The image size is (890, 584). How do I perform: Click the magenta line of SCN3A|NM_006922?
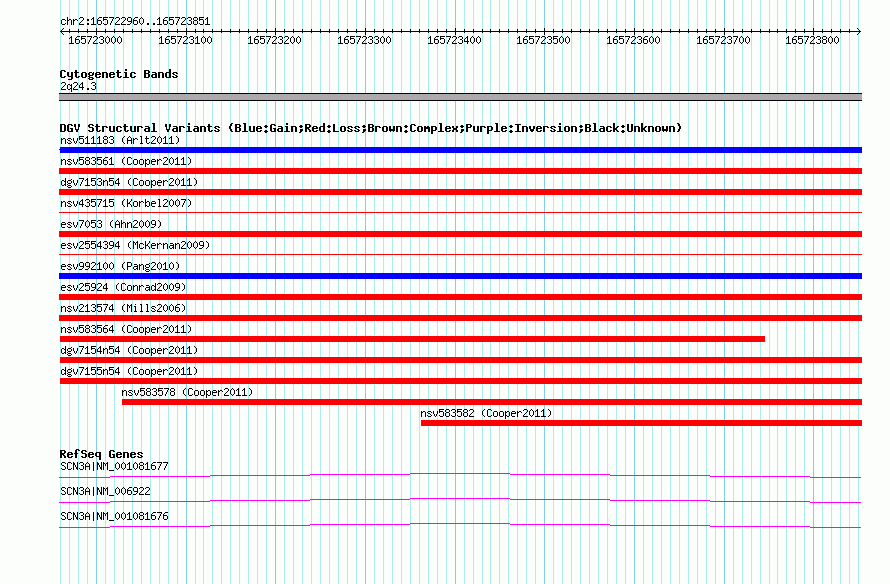pyautogui.click(x=460, y=501)
